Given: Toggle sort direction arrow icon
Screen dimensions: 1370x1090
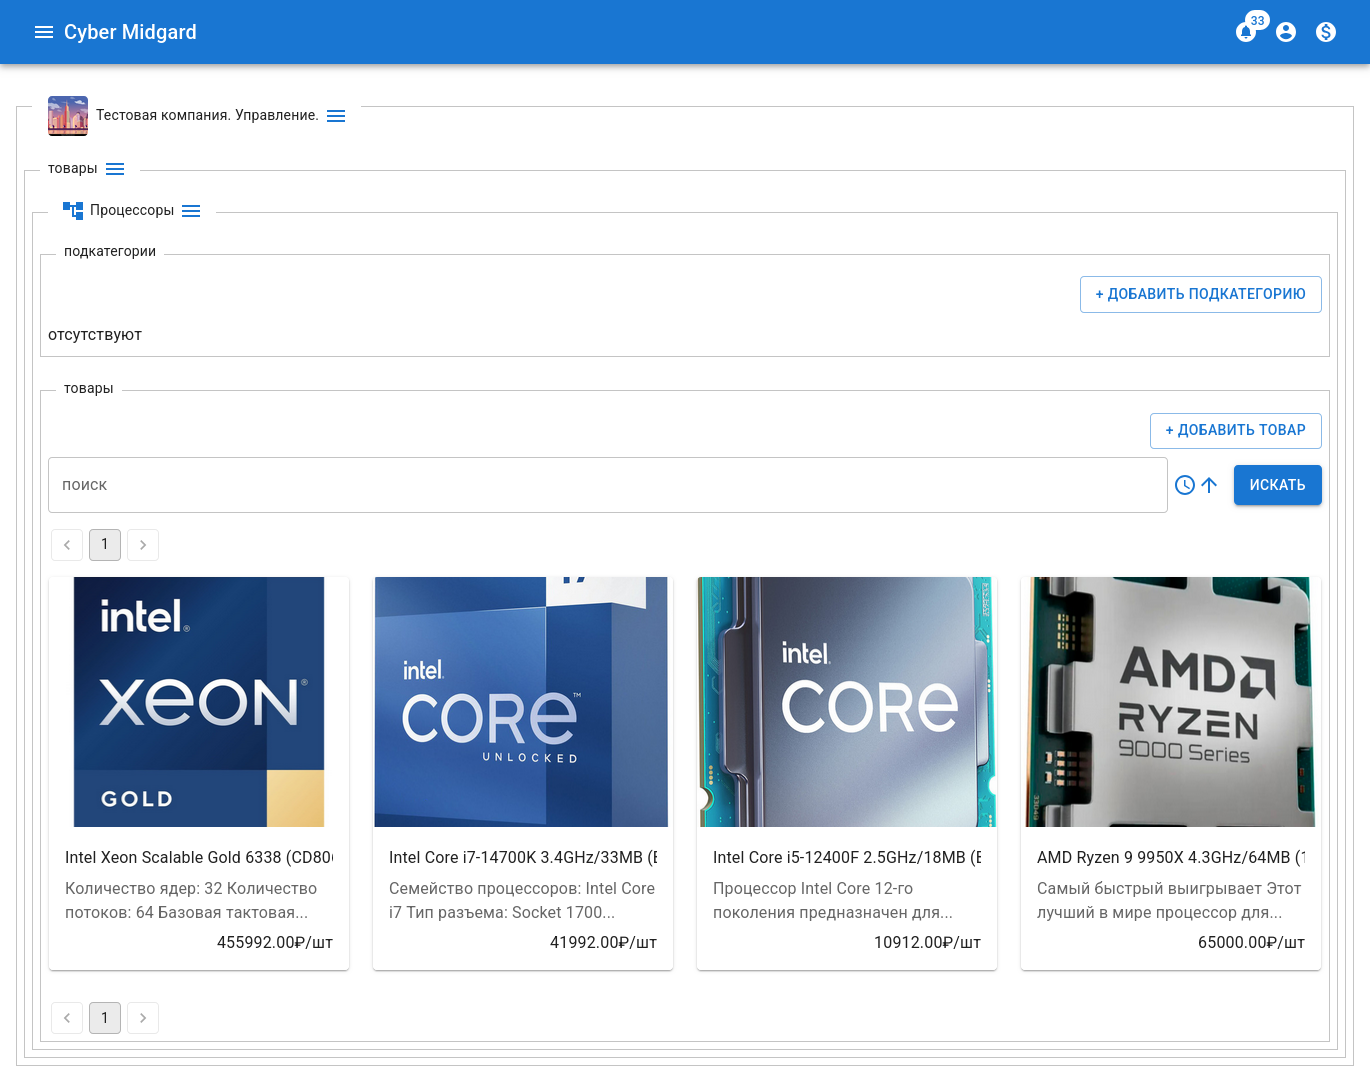Looking at the screenshot, I should [x=1209, y=485].
